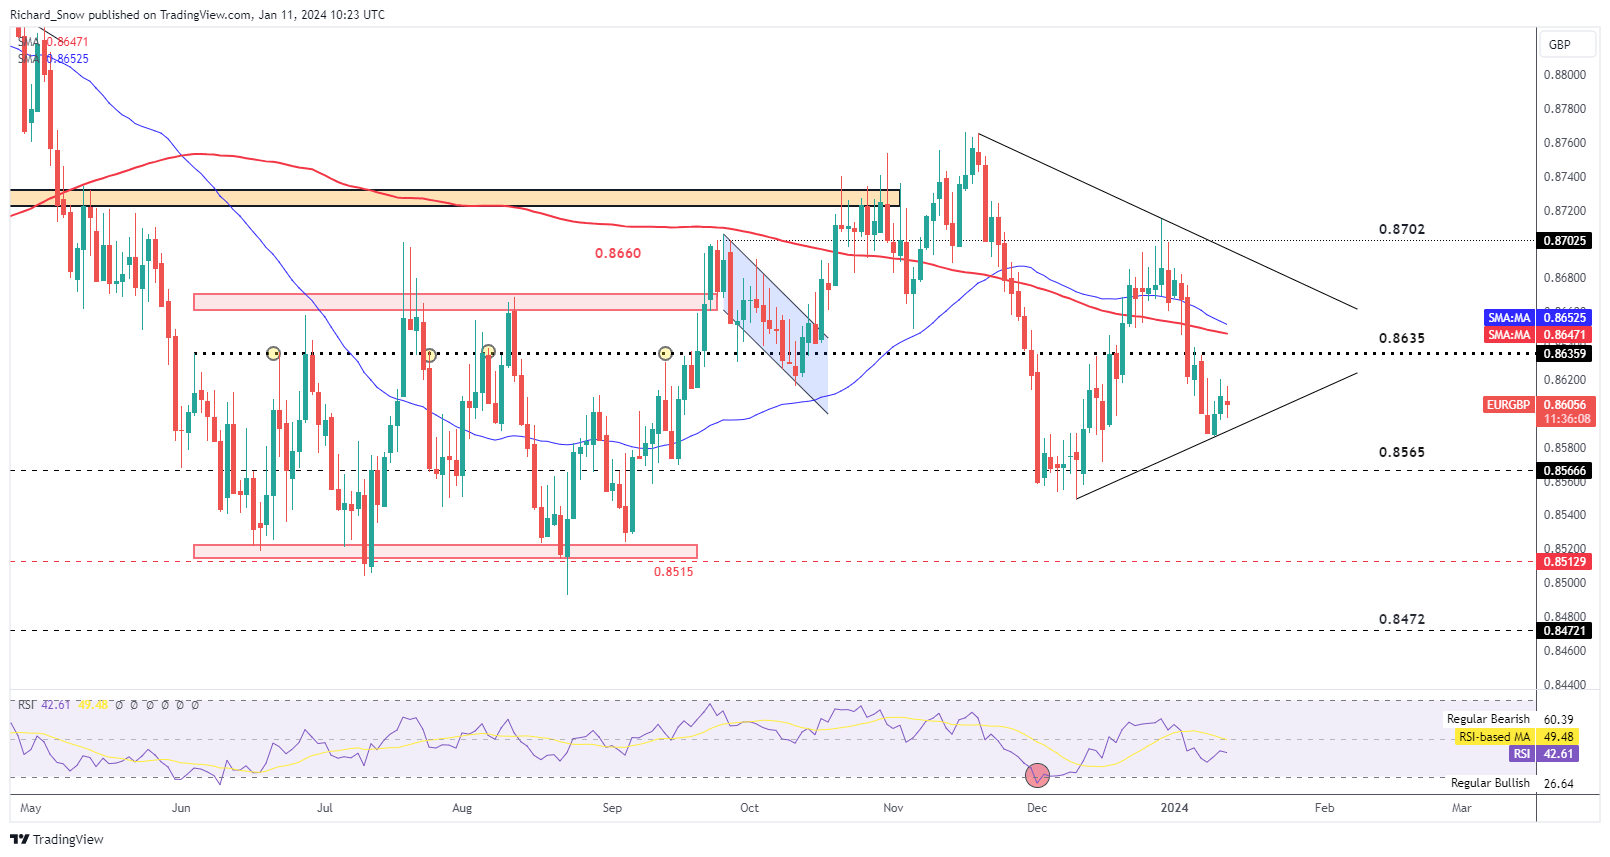
Task: Click 0.85000 on the price axis
Action: 1565,583
